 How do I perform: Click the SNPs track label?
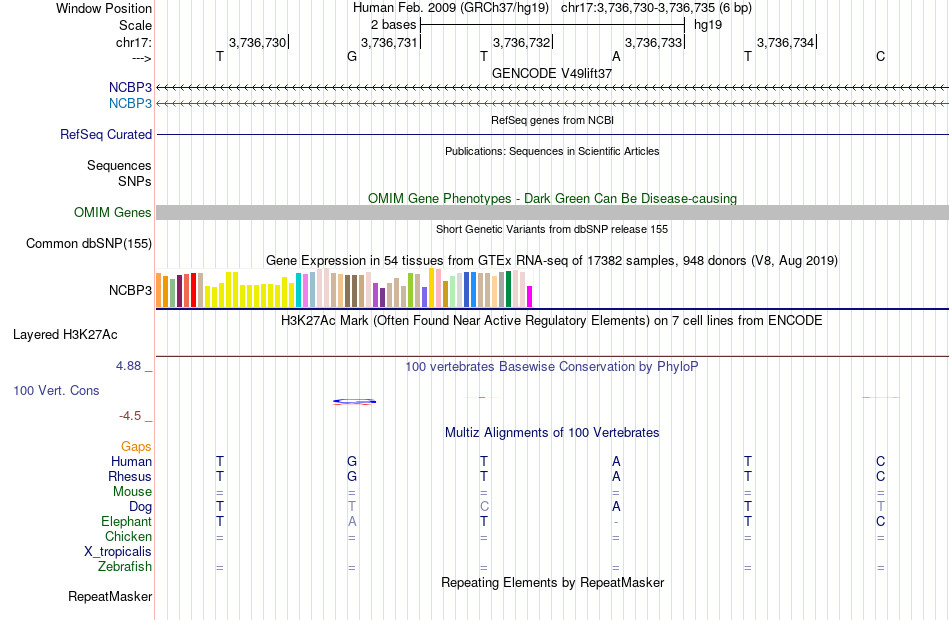[x=135, y=181]
